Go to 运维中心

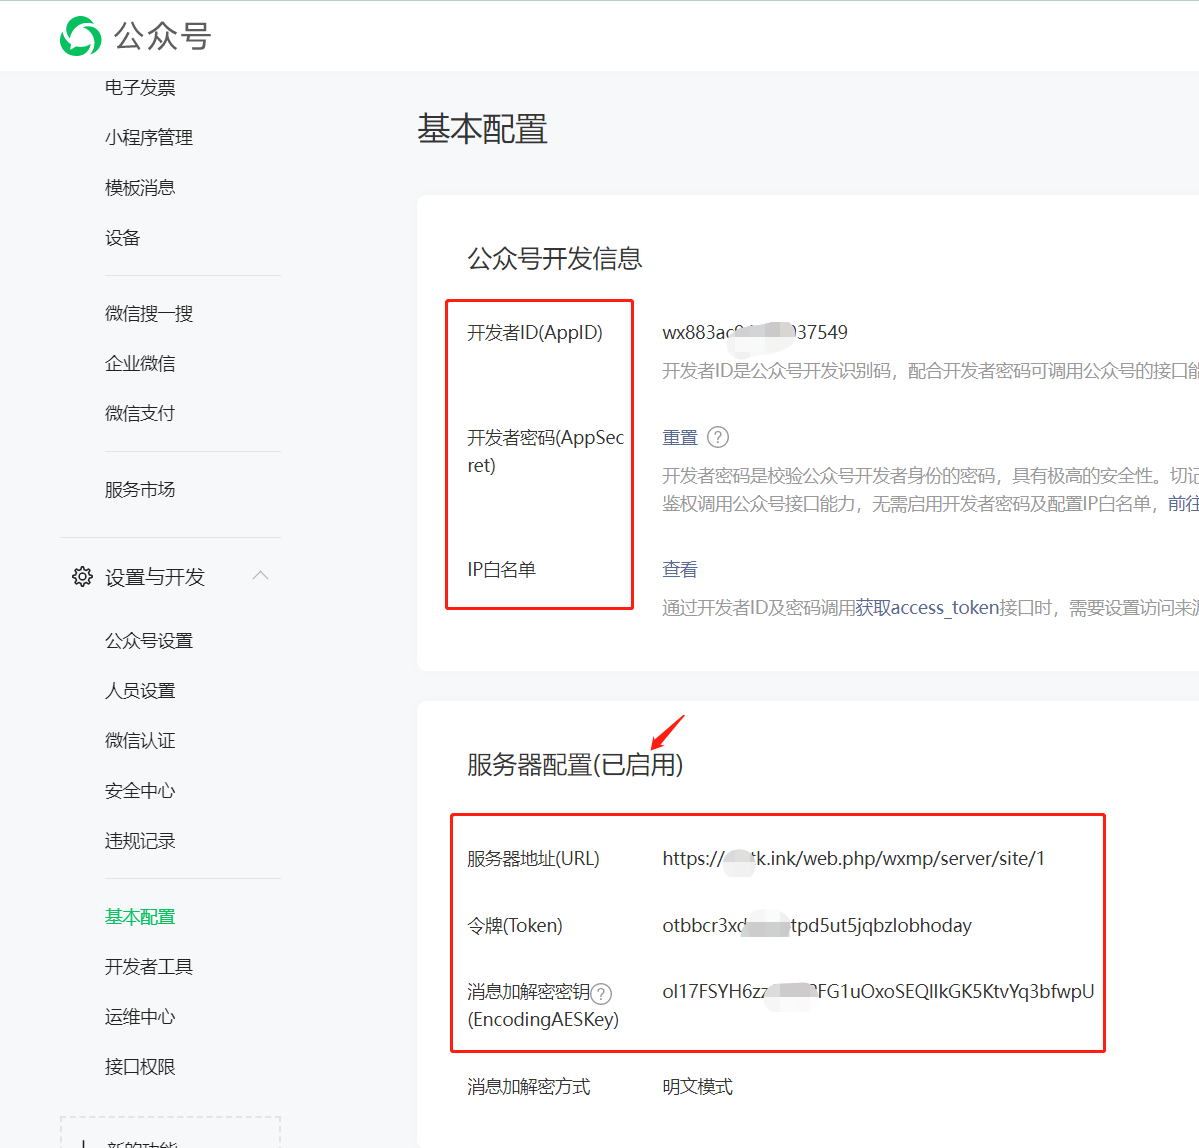[139, 1016]
